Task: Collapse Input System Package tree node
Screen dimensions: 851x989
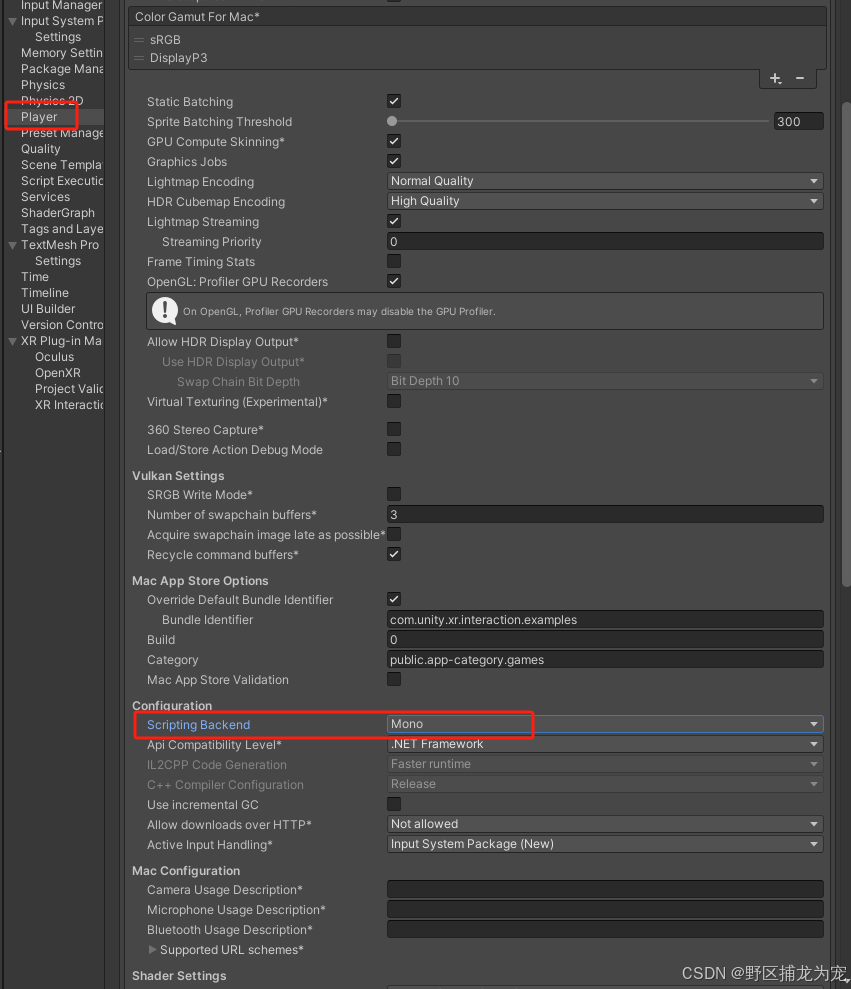Action: (12, 21)
